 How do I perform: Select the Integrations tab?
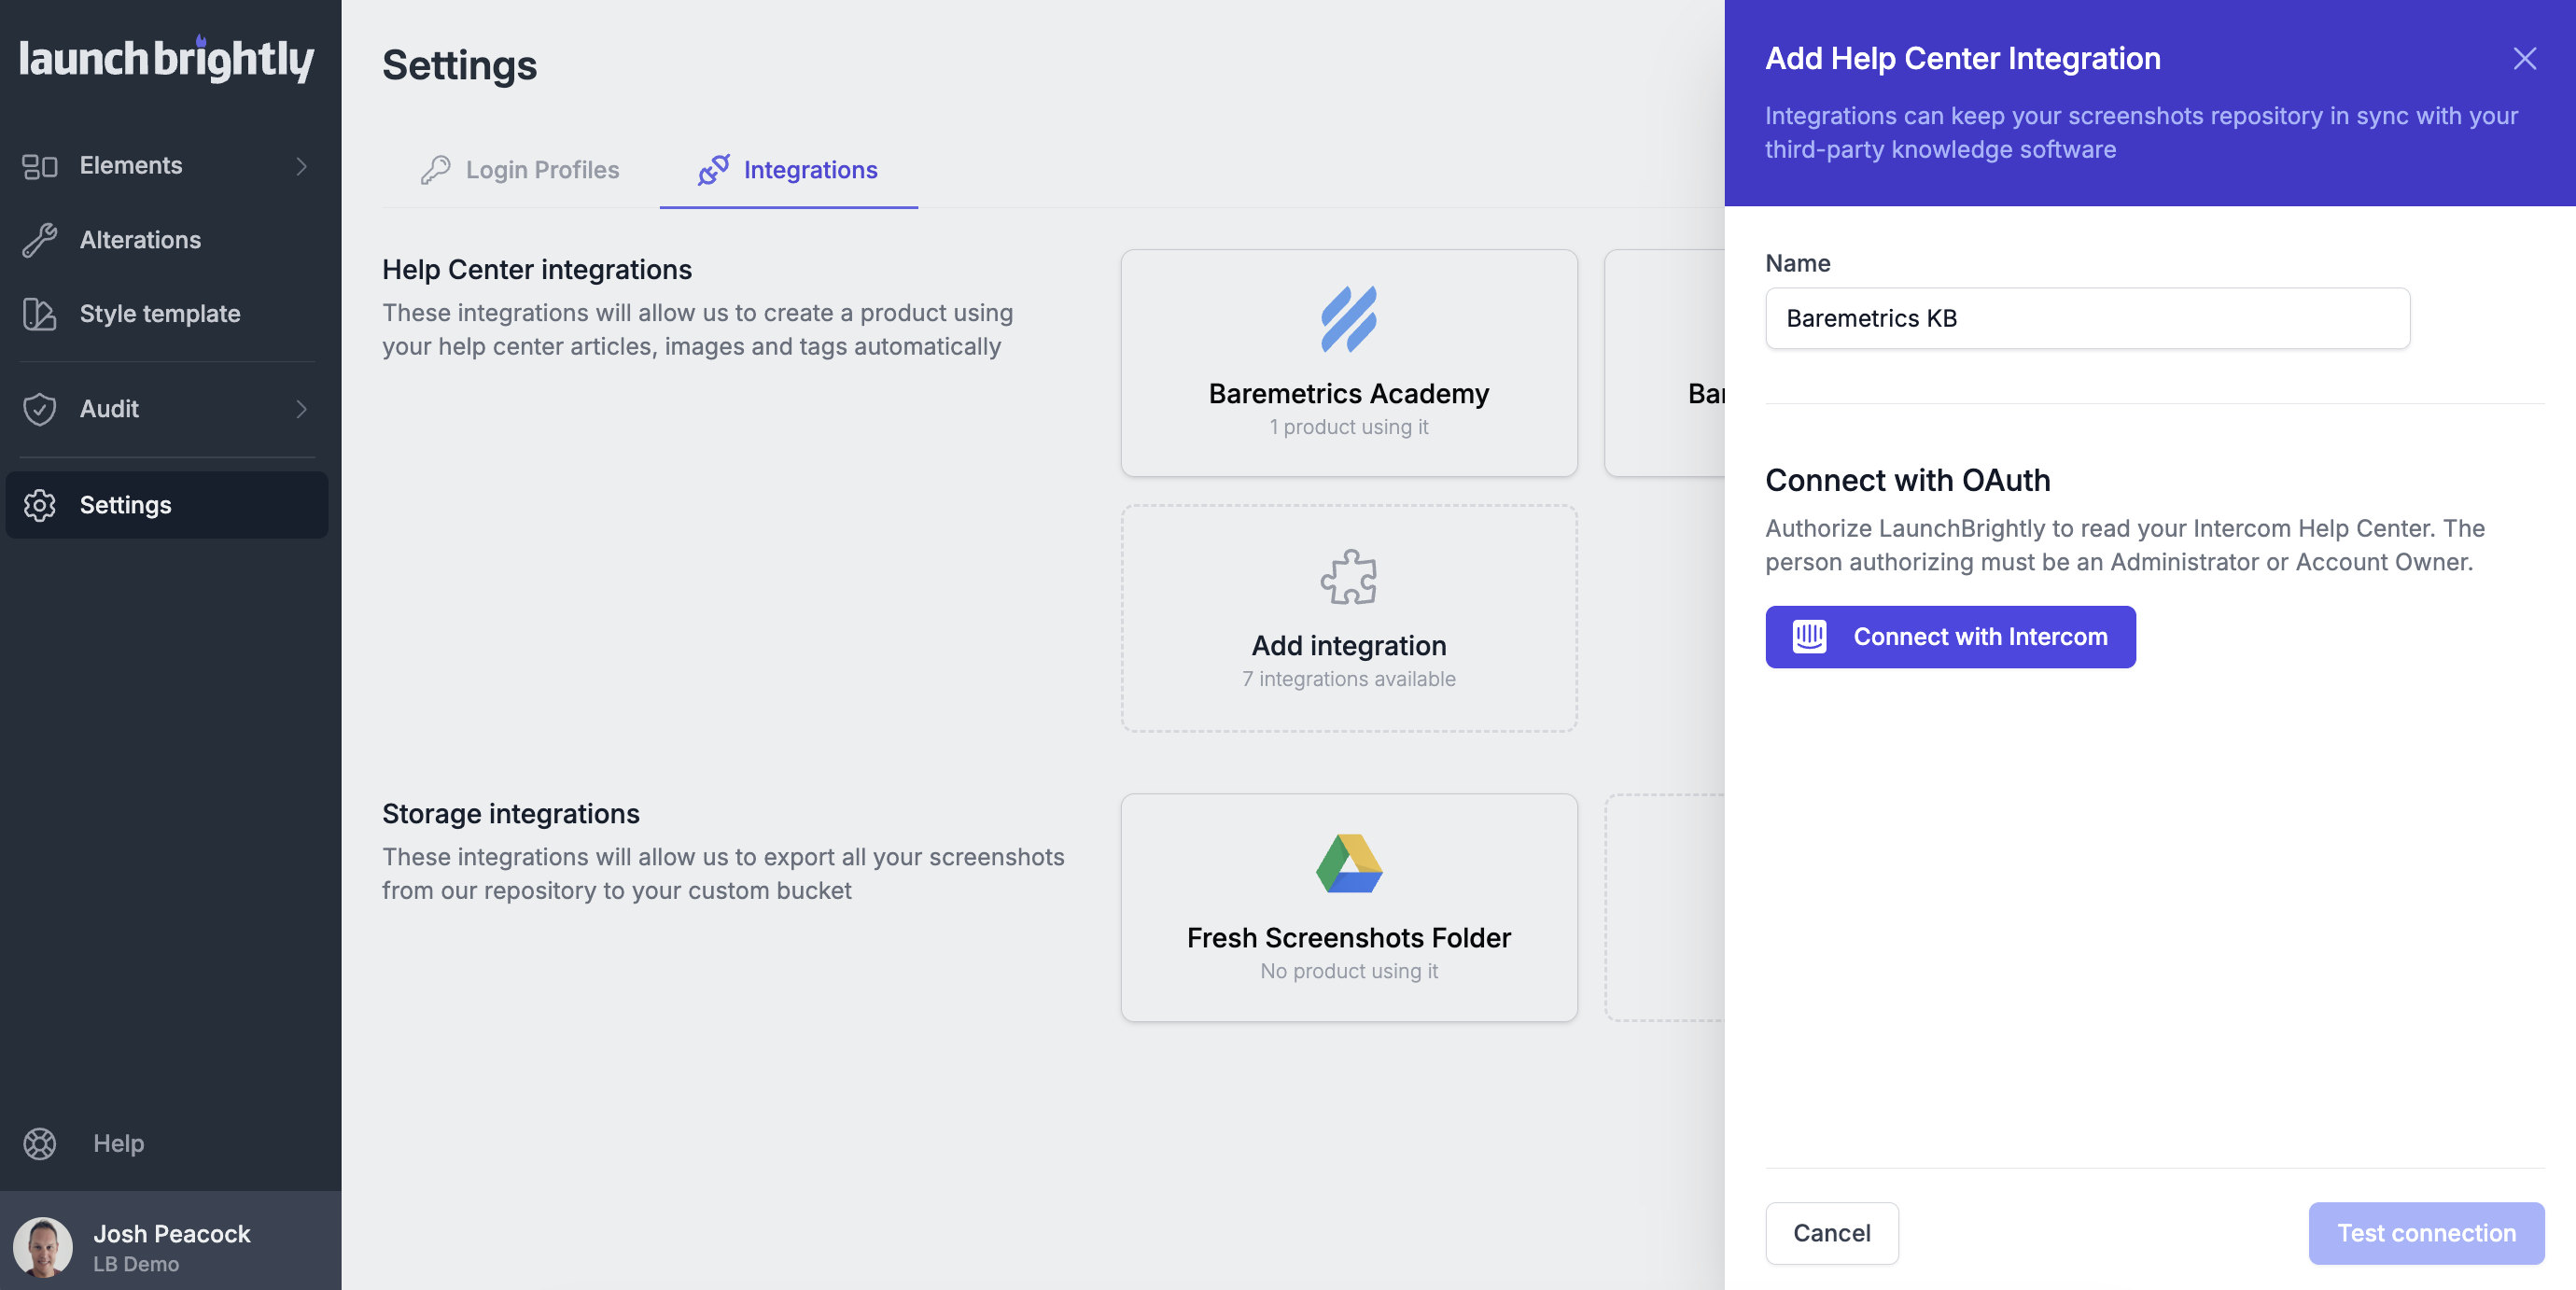[788, 170]
